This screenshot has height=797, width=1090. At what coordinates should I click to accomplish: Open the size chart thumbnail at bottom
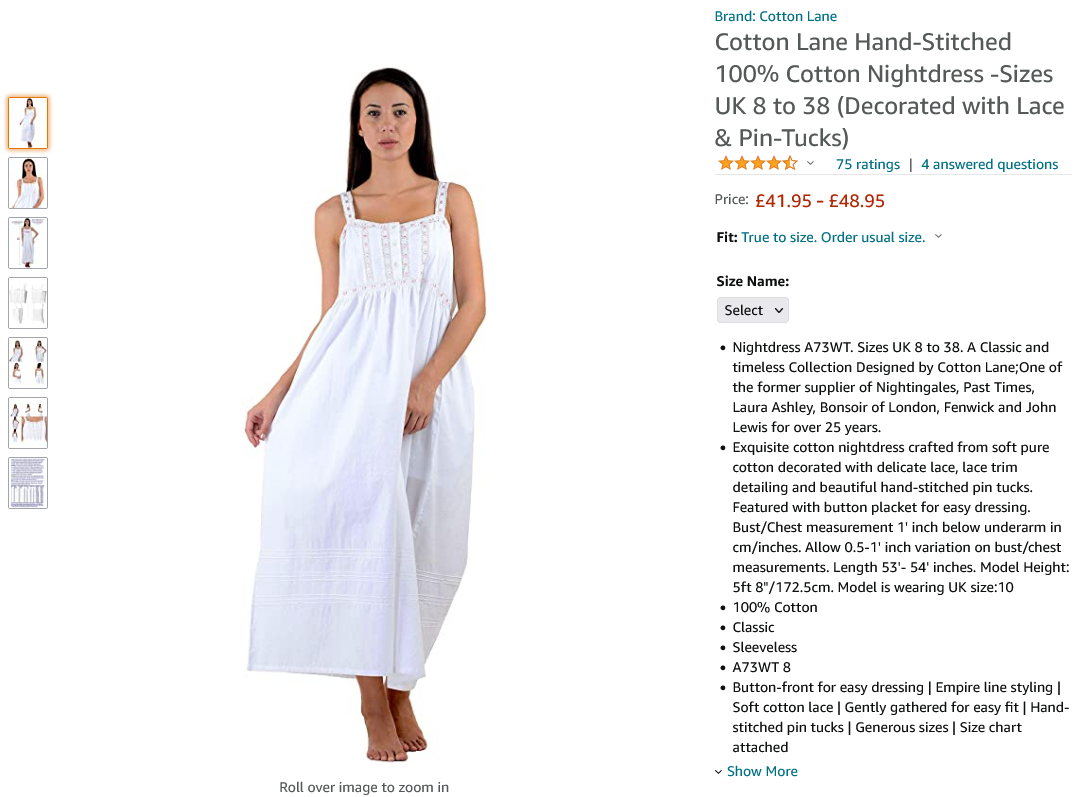(x=28, y=483)
